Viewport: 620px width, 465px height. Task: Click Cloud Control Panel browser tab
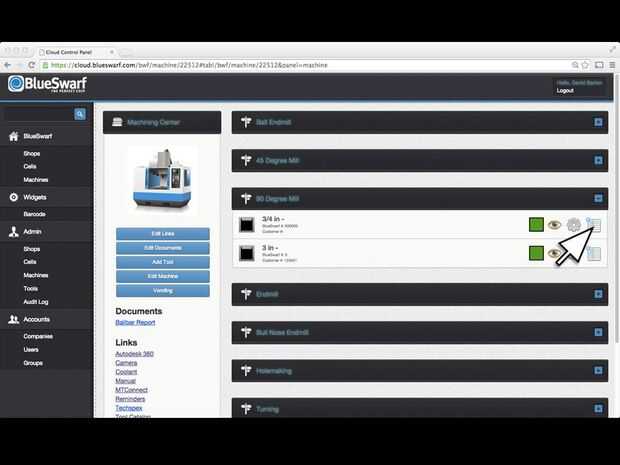point(75,52)
